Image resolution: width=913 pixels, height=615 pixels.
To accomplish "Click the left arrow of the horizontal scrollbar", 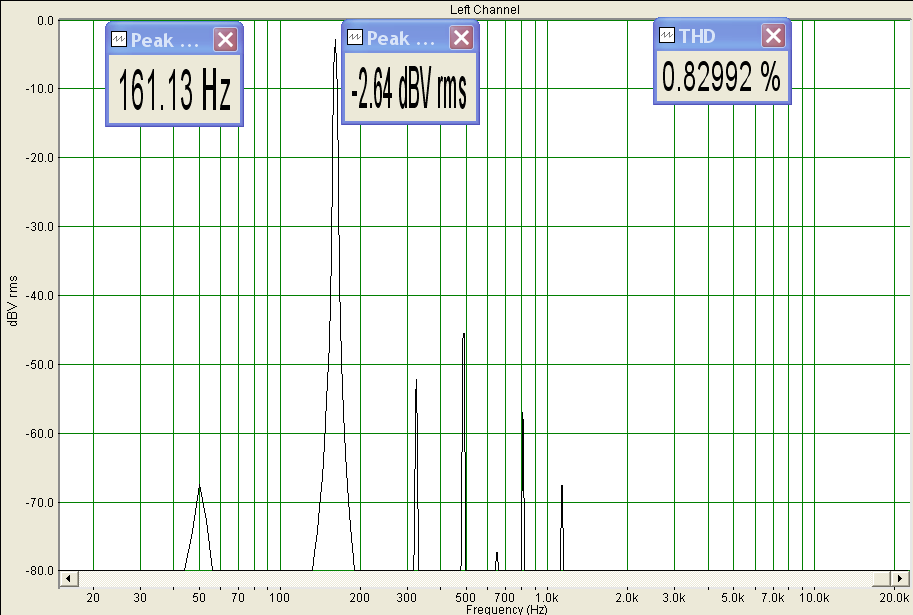I will click(69, 578).
